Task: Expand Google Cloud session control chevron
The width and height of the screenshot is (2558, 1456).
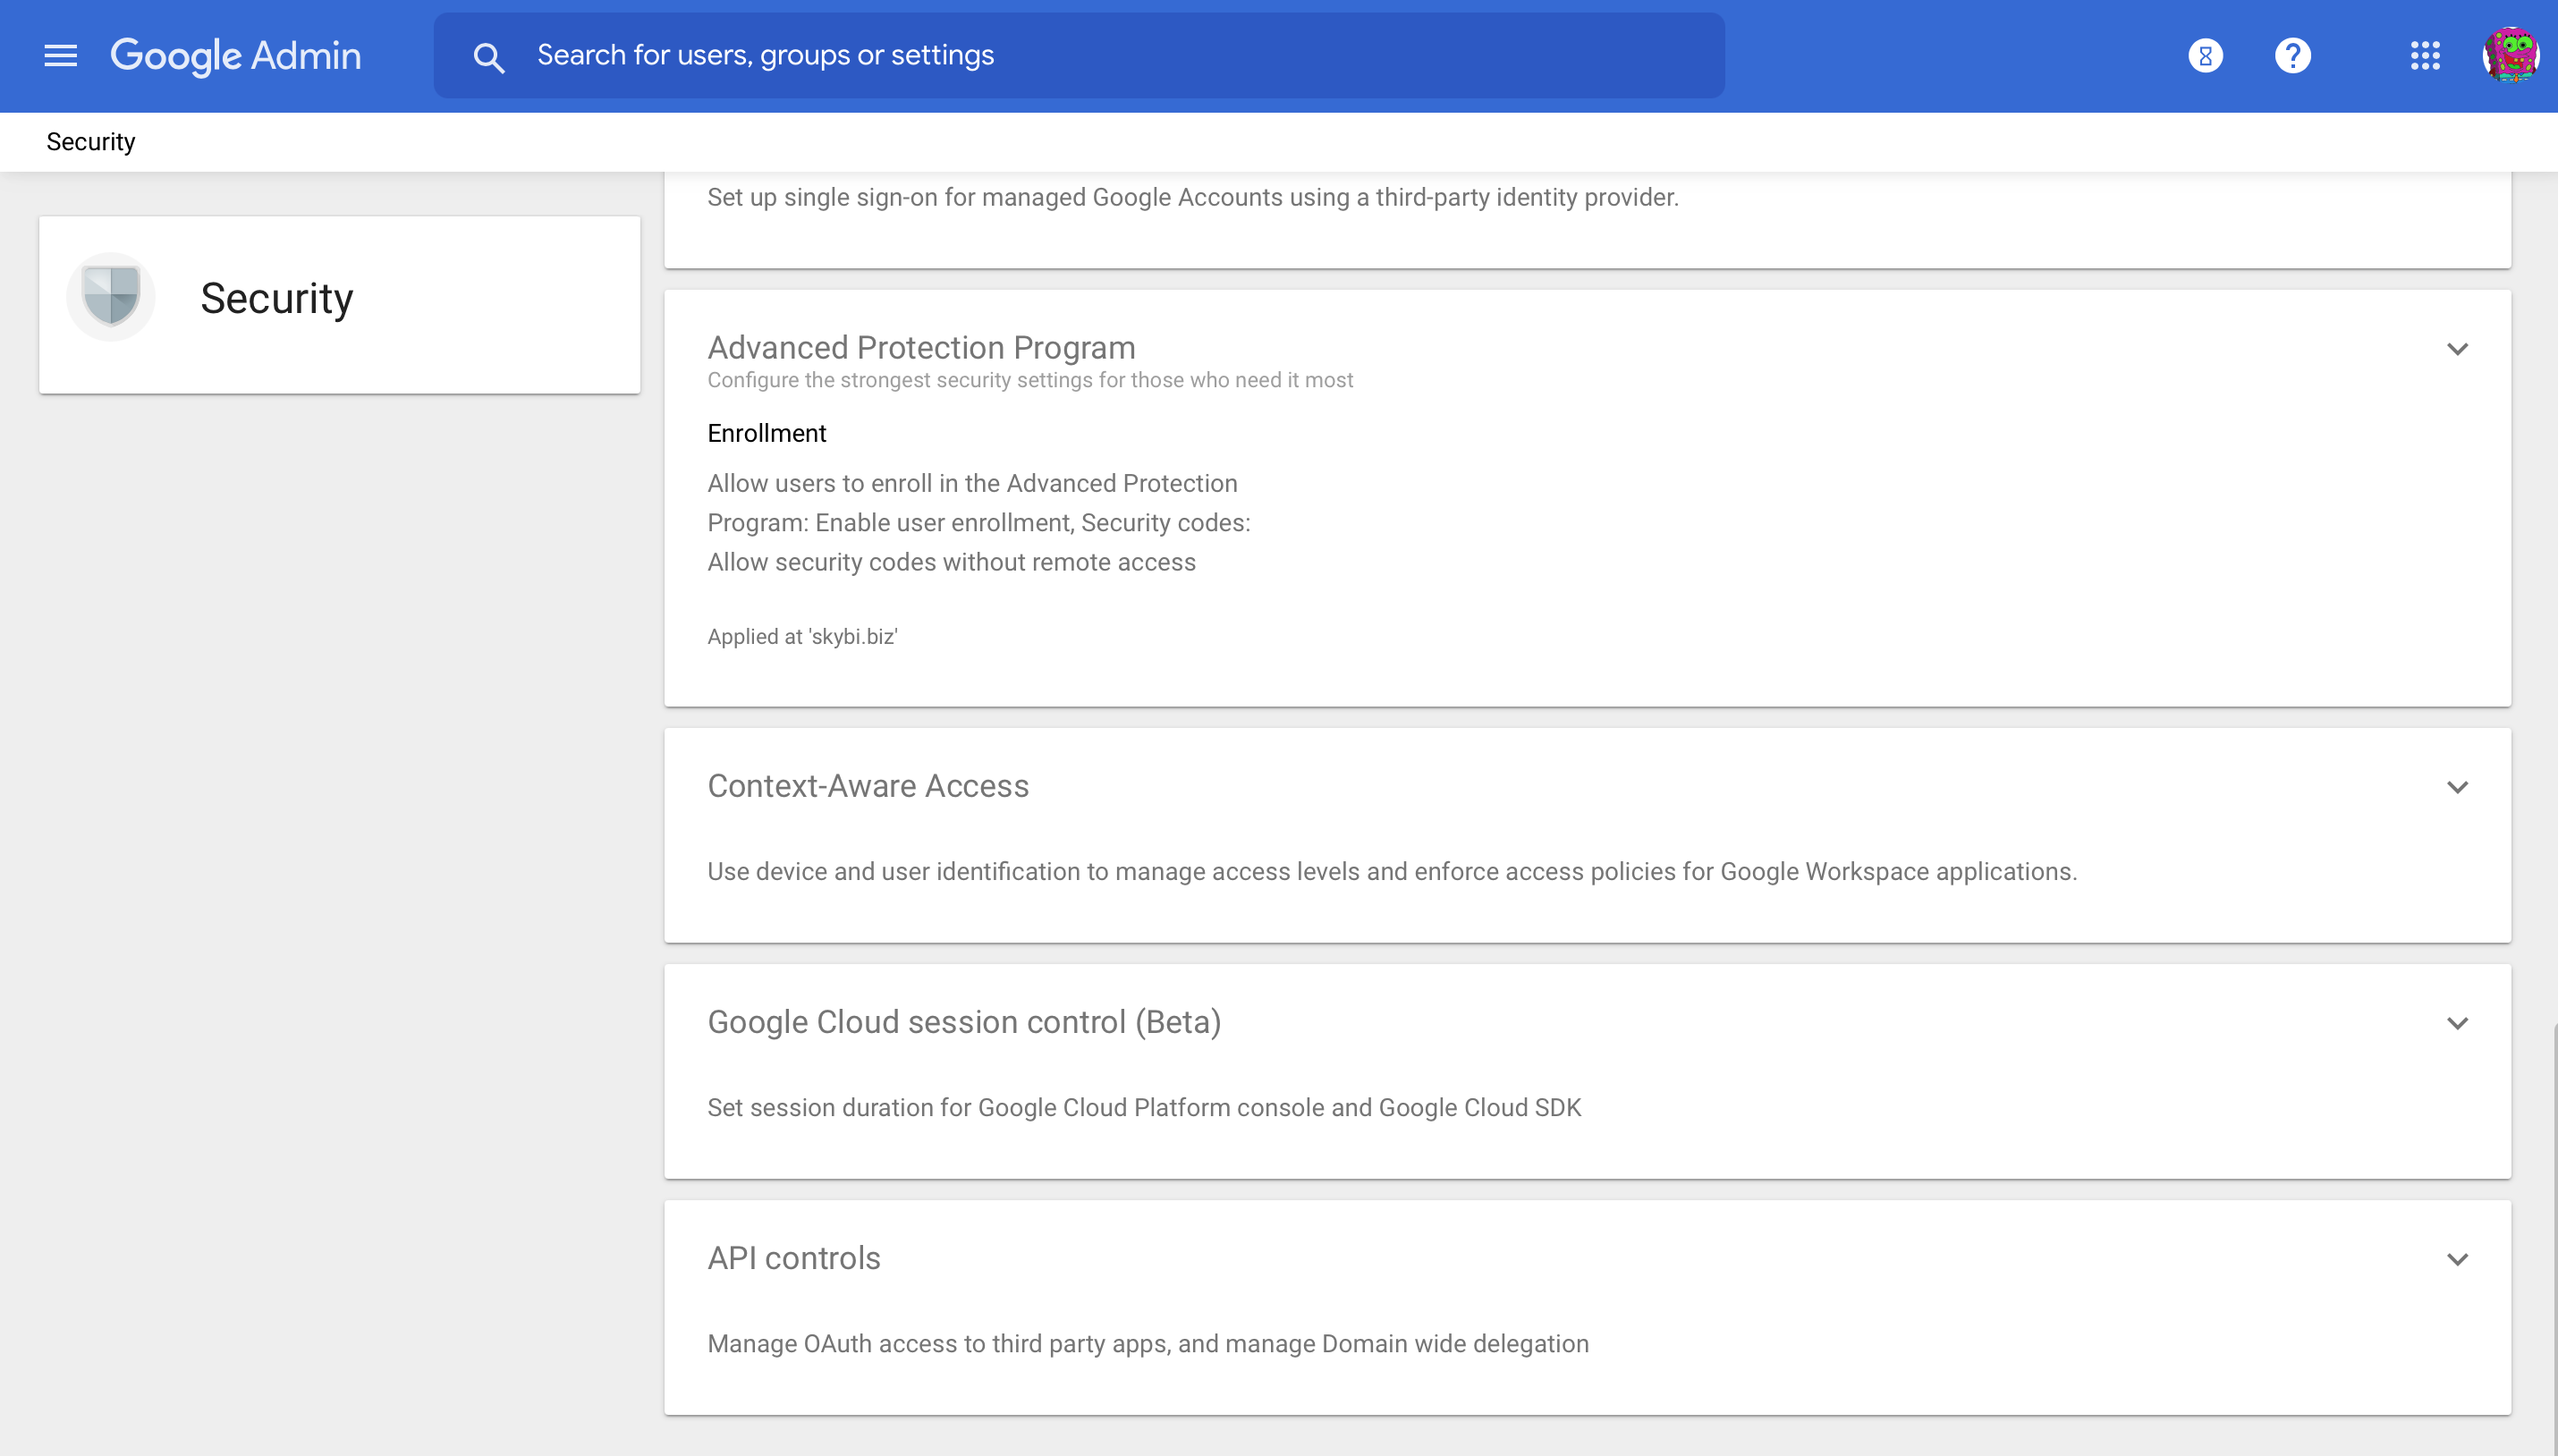Action: point(2457,1023)
